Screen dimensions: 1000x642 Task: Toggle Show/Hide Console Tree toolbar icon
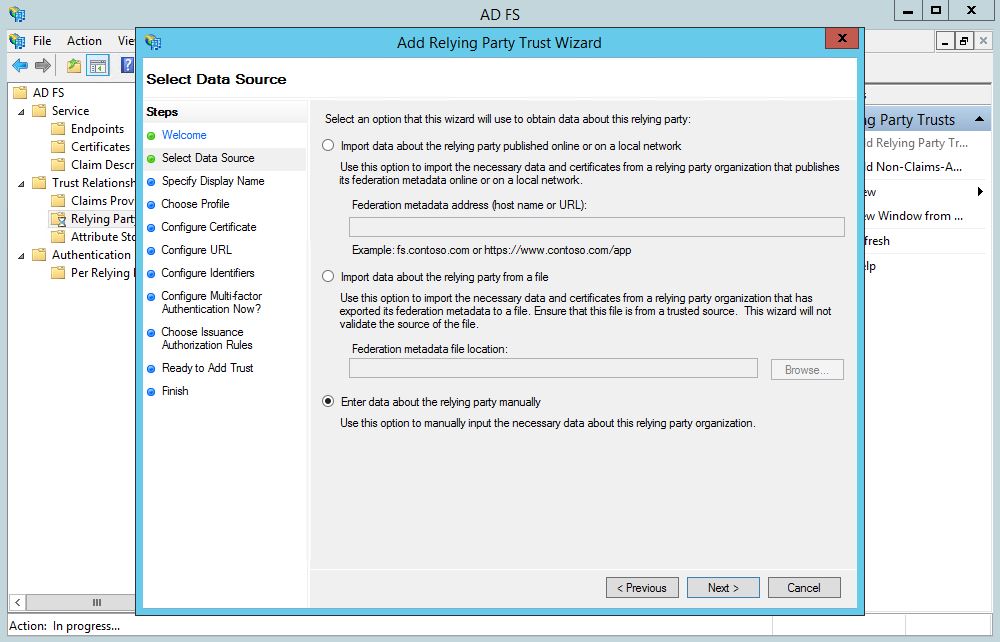point(97,66)
